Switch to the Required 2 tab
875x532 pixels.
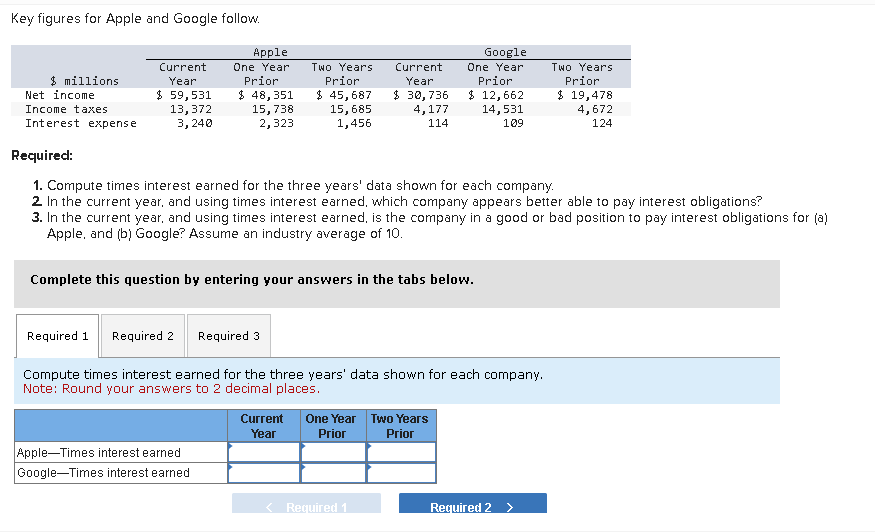143,336
